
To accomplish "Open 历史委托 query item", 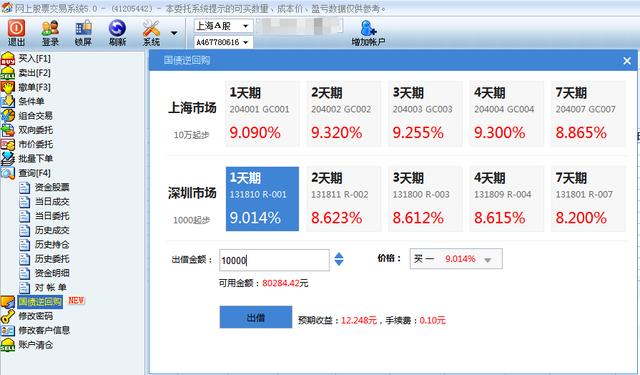I will [52, 259].
